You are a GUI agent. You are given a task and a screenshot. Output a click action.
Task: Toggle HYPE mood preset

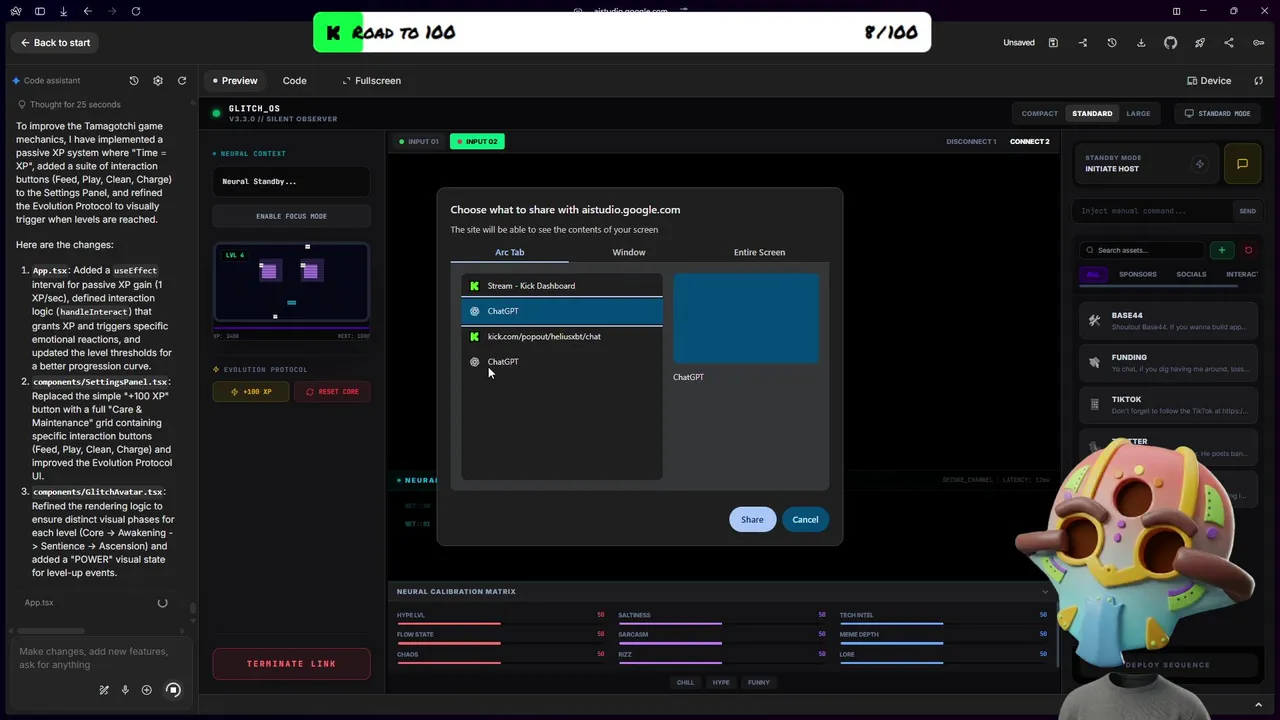[721, 682]
